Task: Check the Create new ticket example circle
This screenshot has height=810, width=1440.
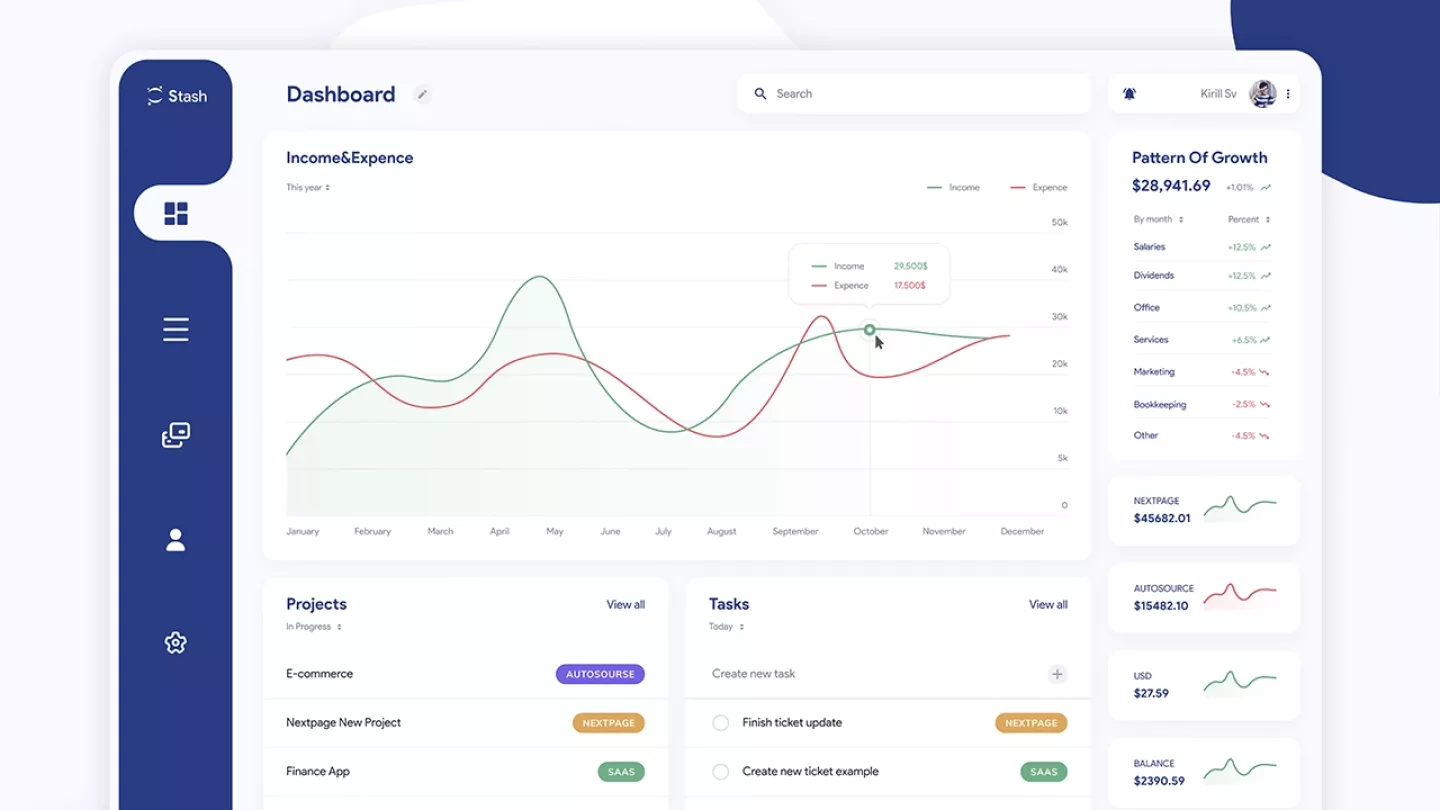Action: (x=720, y=772)
